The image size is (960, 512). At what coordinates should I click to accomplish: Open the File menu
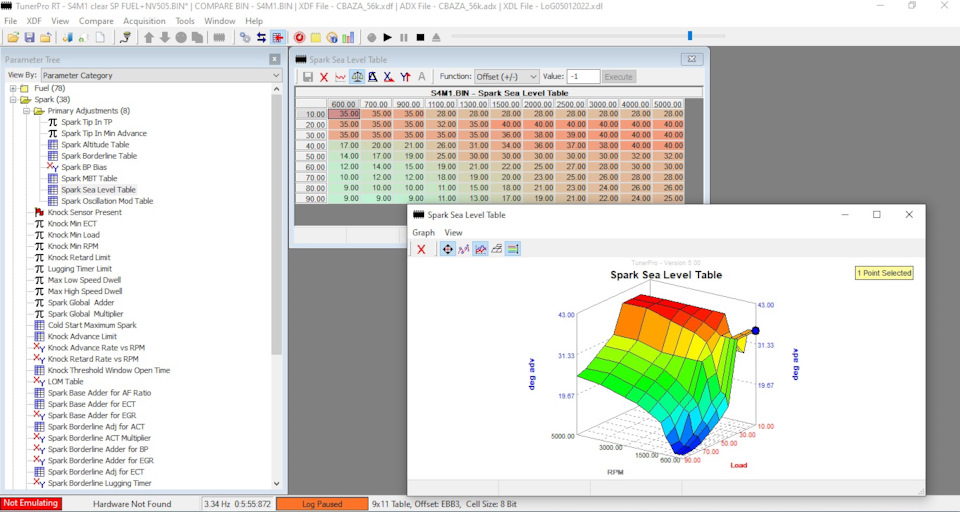(x=10, y=21)
